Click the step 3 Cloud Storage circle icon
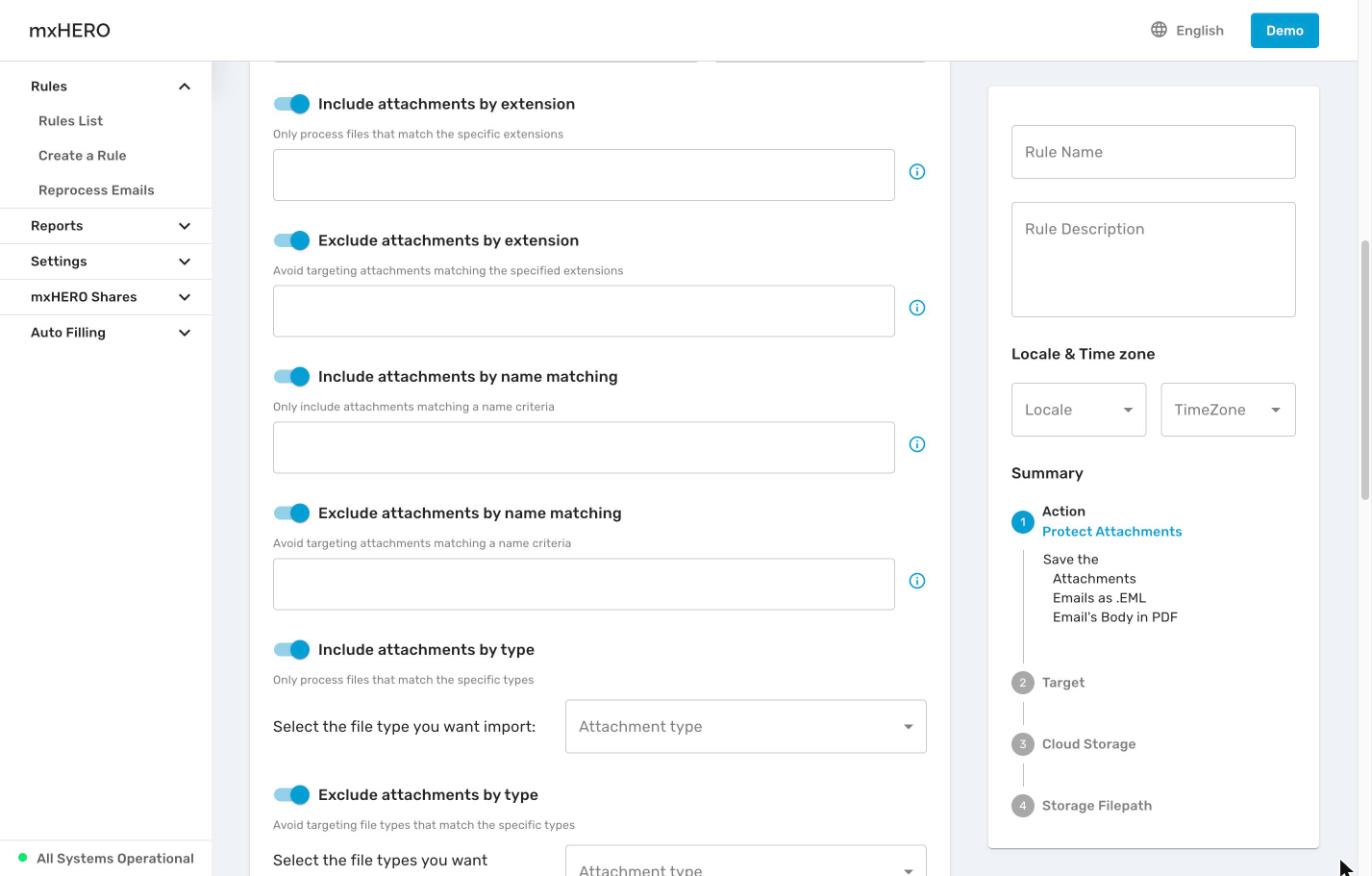The width and height of the screenshot is (1372, 876). (x=1022, y=744)
